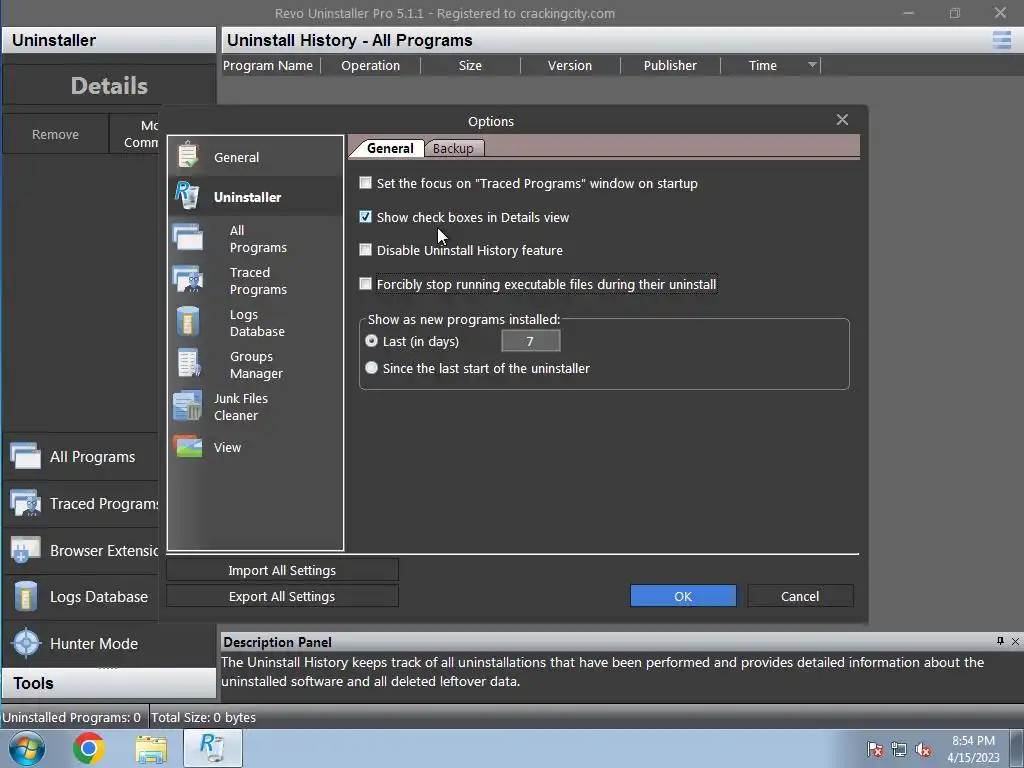Click Traced Programs icon in main left panel
1024x768 pixels.
pyautogui.click(x=25, y=503)
